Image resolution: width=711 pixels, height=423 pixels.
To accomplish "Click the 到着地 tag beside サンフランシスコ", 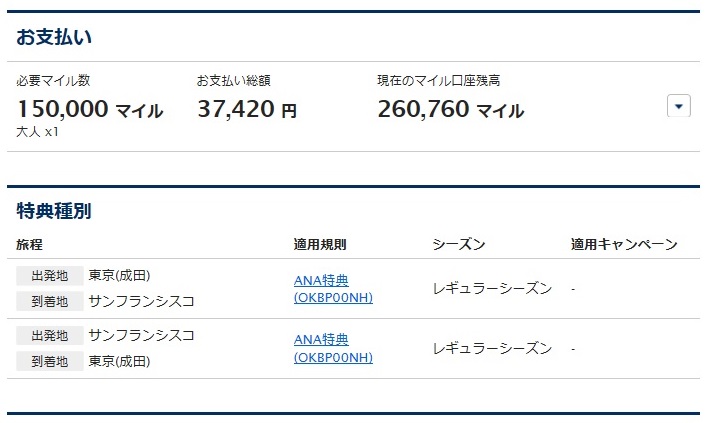I will 50,300.
